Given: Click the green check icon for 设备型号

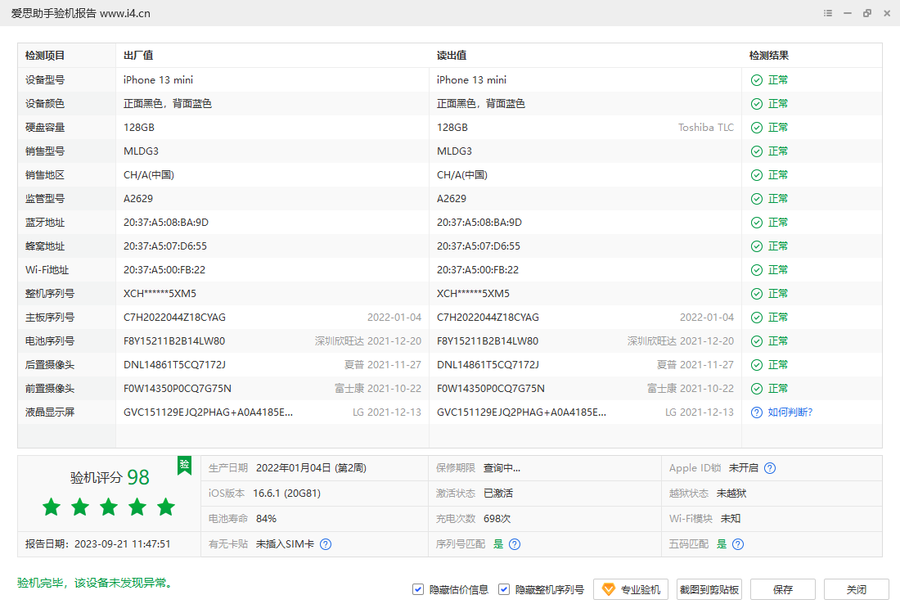Looking at the screenshot, I should tap(757, 80).
